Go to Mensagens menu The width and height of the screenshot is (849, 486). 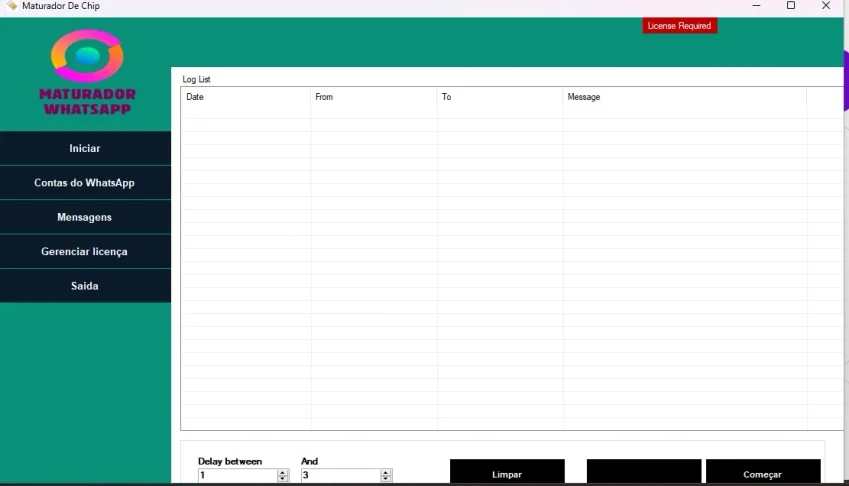tap(85, 217)
